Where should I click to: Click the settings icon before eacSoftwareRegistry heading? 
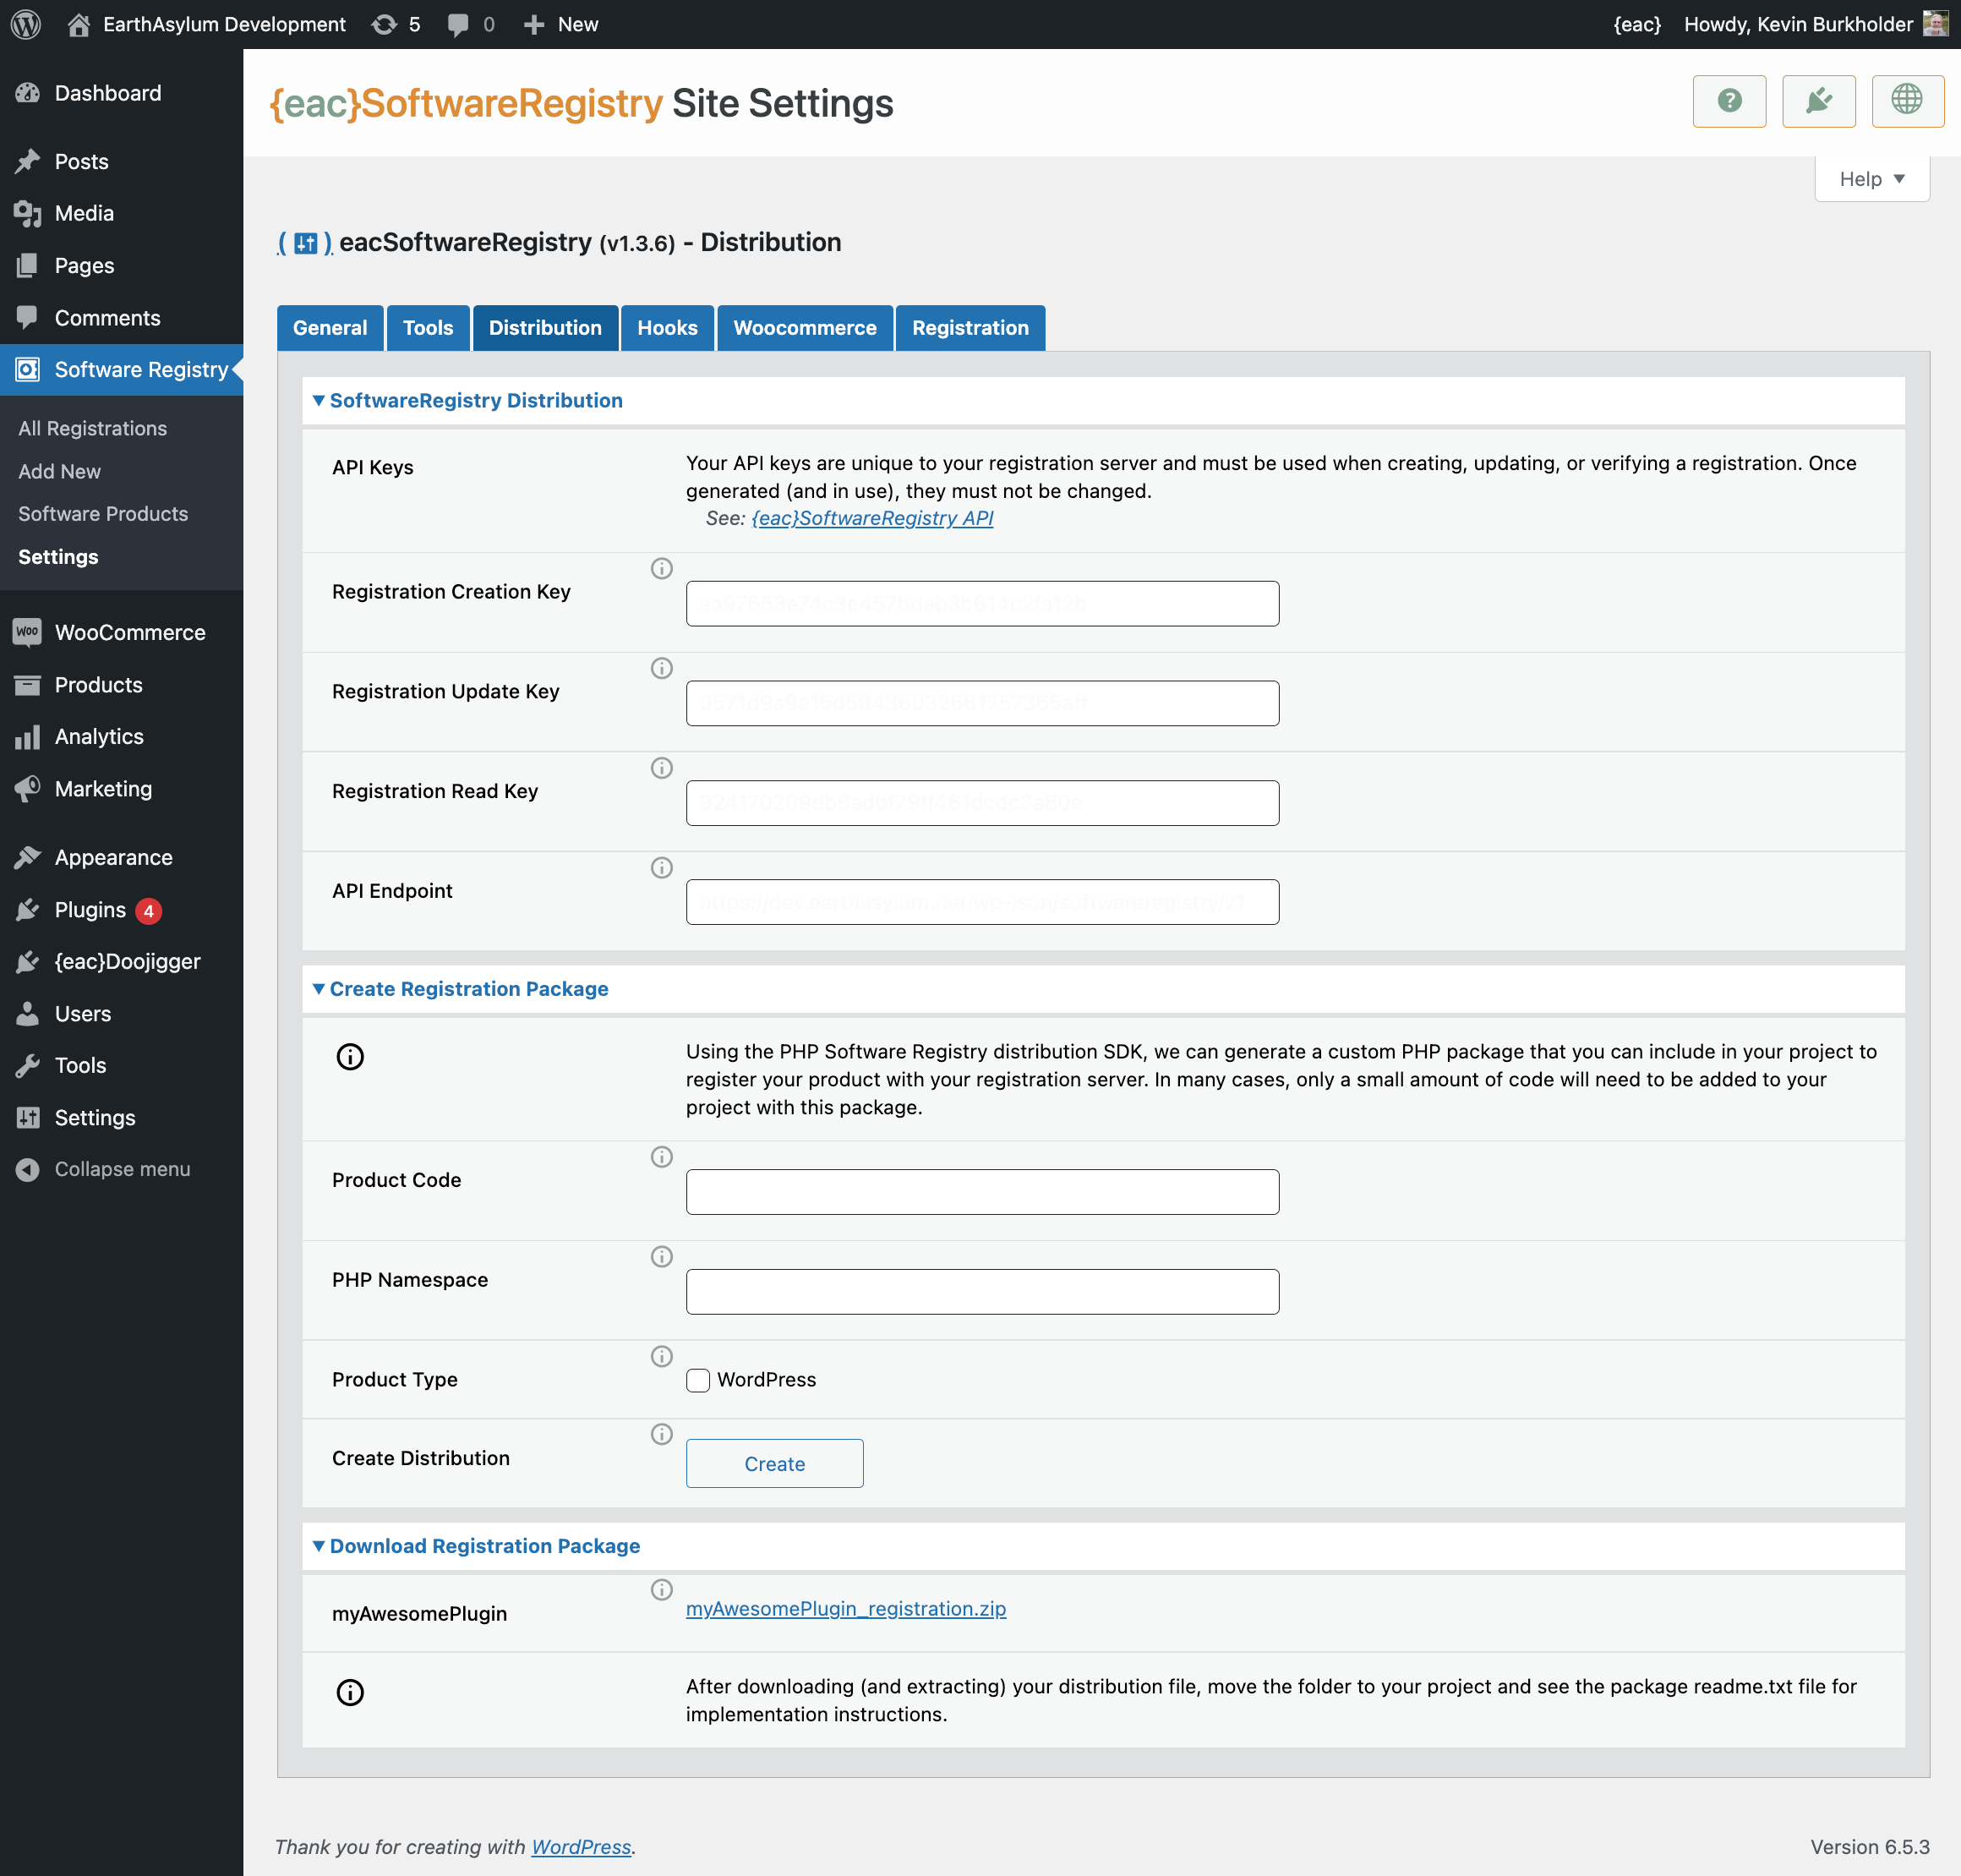(305, 243)
